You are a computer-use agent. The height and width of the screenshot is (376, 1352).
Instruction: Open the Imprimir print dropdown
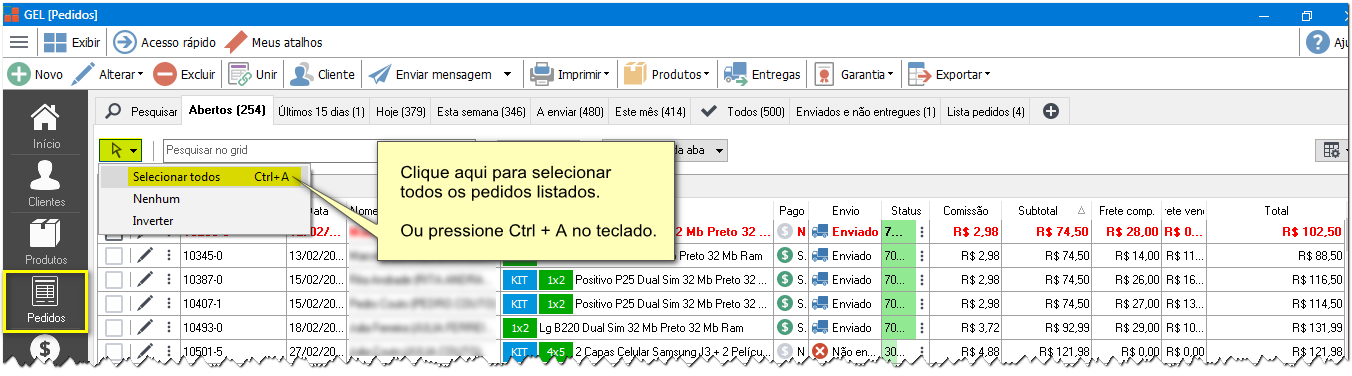pyautogui.click(x=569, y=74)
